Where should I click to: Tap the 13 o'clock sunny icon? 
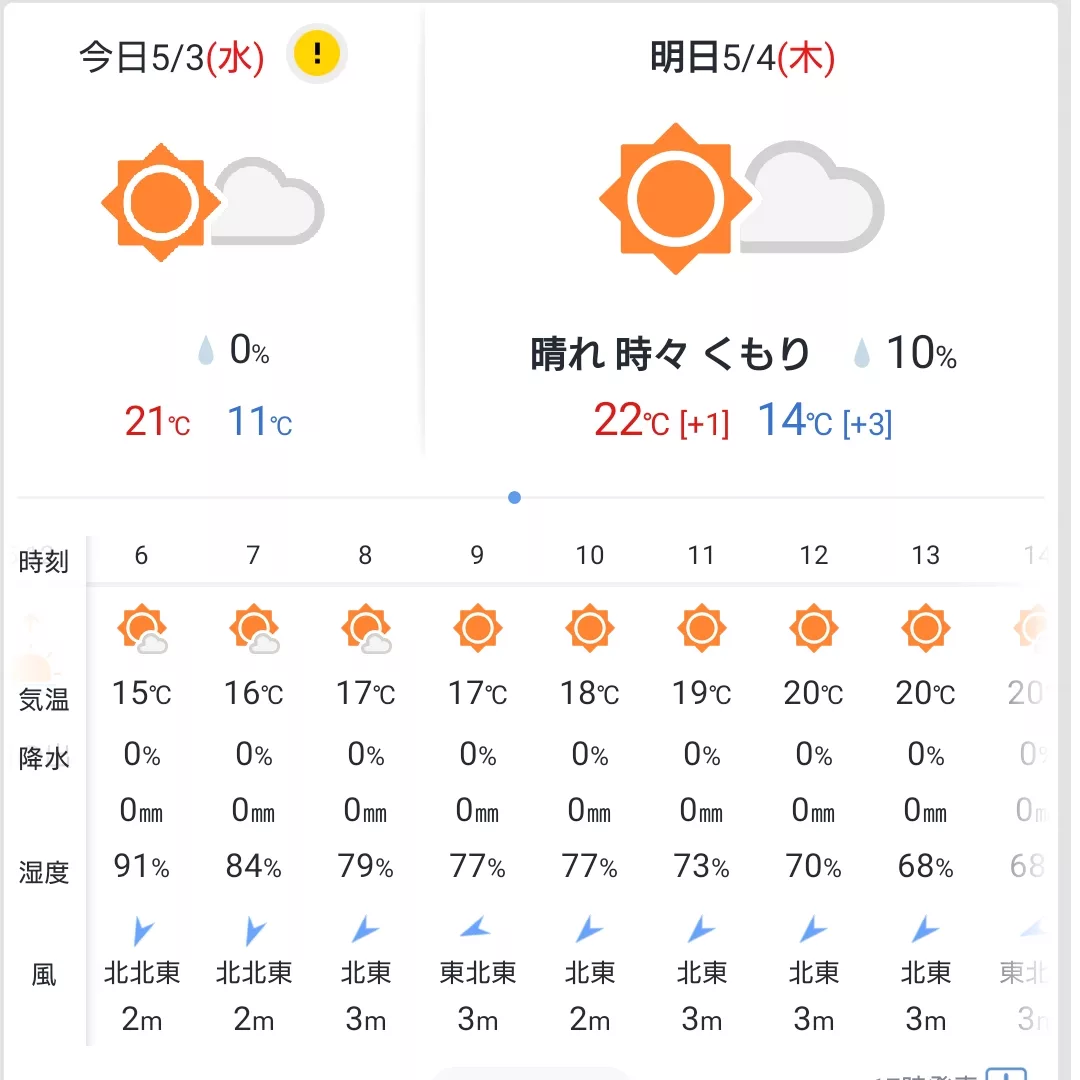pyautogui.click(x=925, y=629)
